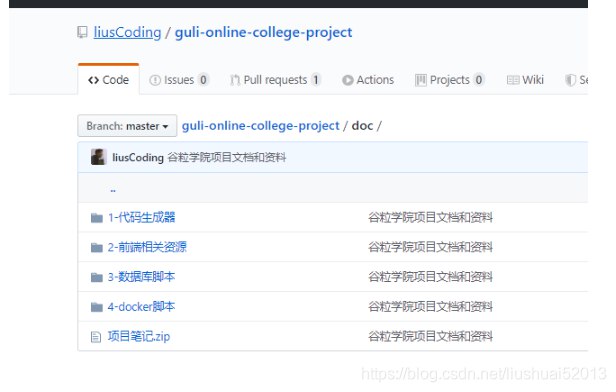The width and height of the screenshot is (616, 392).
Task: Click file icon for 项目笔记.zip
Action: pyautogui.click(x=96, y=337)
